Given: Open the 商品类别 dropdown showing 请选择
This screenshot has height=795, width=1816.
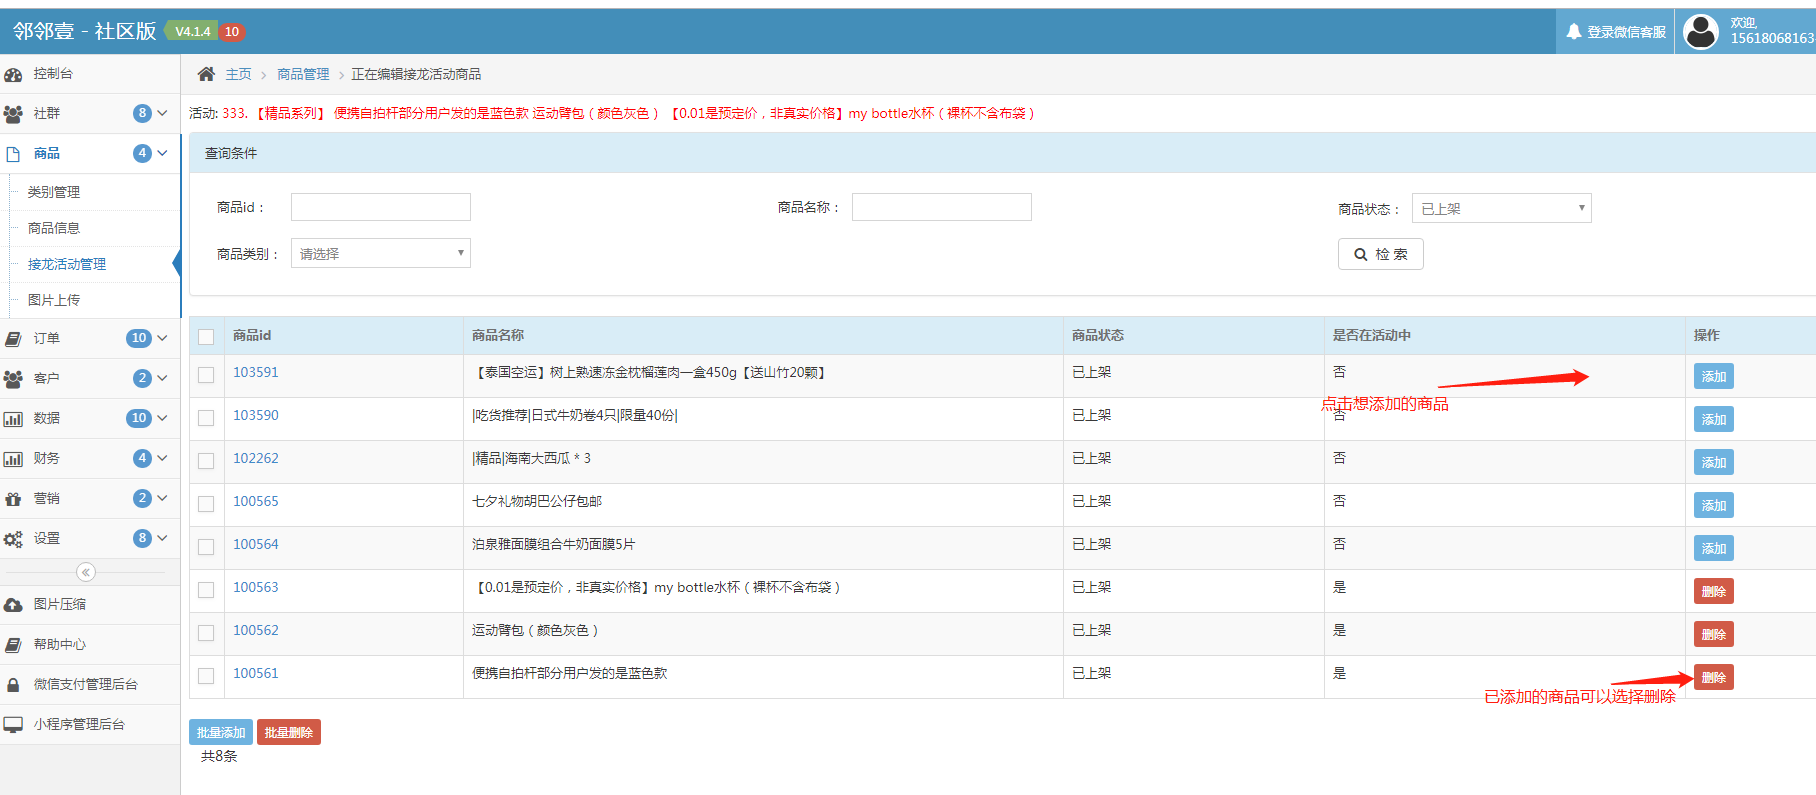Looking at the screenshot, I should [380, 253].
